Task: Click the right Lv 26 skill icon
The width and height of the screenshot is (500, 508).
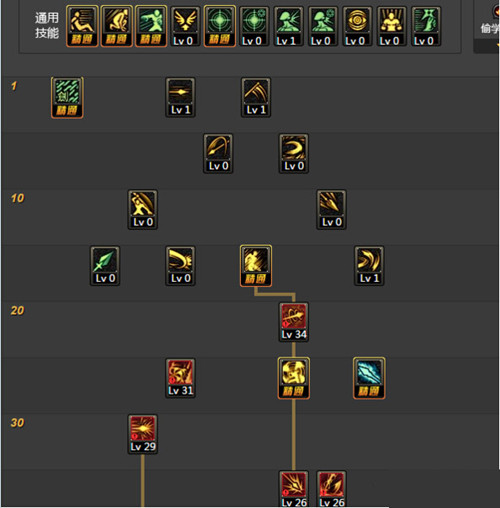Action: coord(331,489)
